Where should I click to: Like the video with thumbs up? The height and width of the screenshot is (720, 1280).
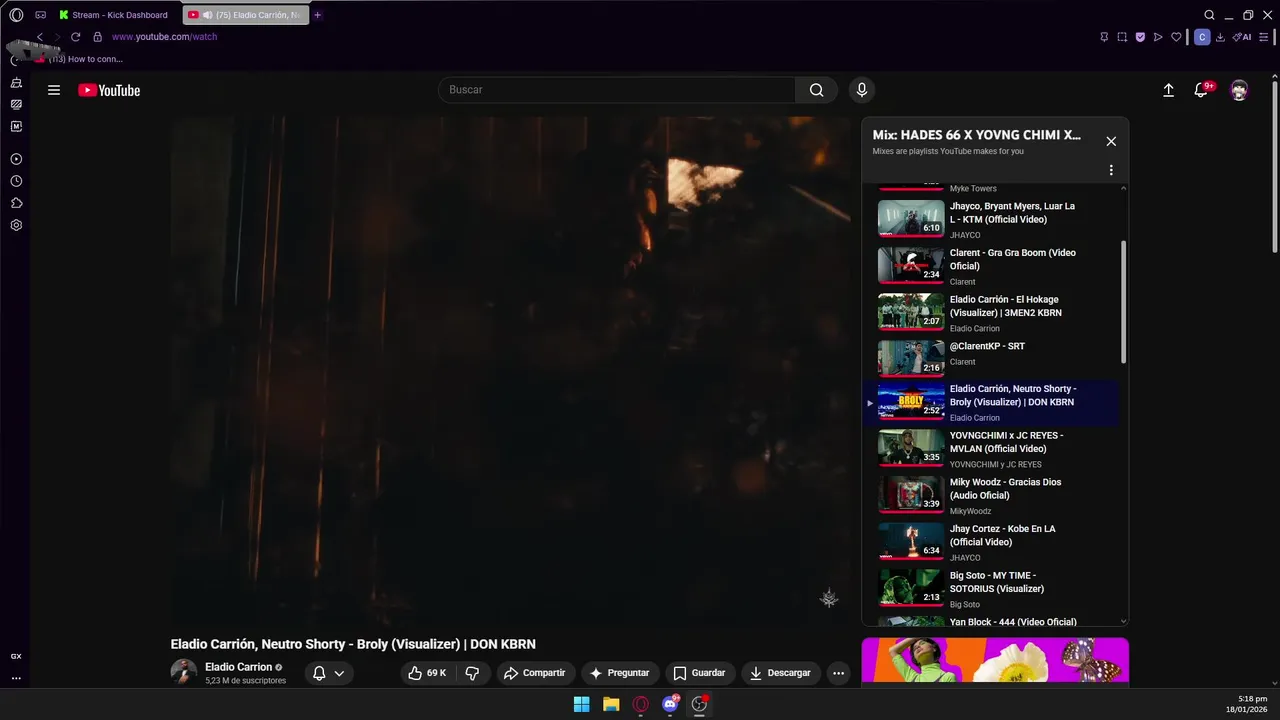(426, 673)
